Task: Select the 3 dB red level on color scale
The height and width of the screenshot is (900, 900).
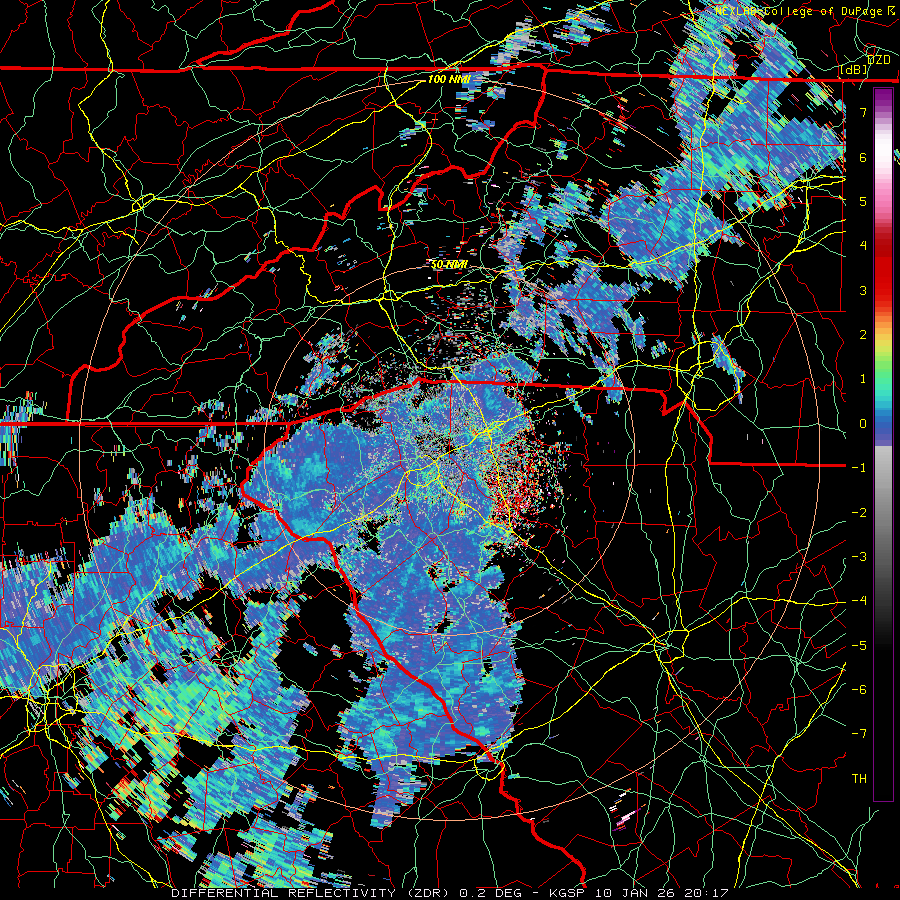Action: point(863,290)
